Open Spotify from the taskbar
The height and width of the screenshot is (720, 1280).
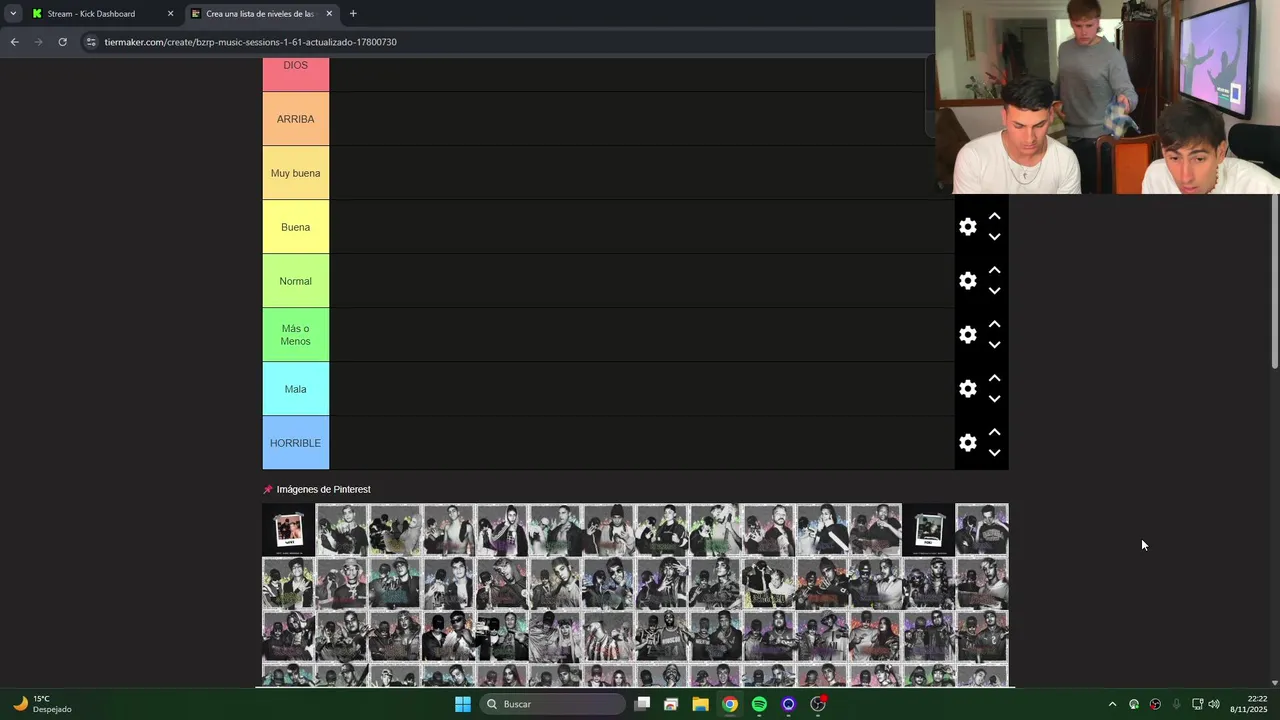coord(759,704)
